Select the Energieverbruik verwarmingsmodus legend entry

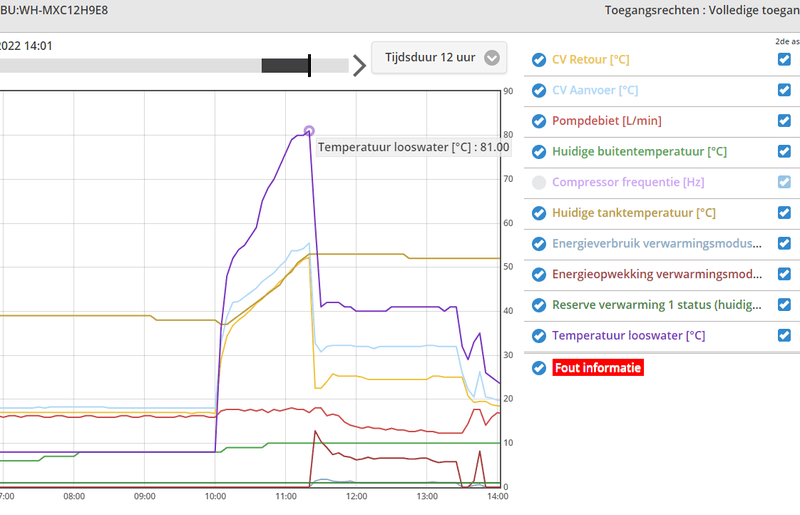[x=655, y=244]
